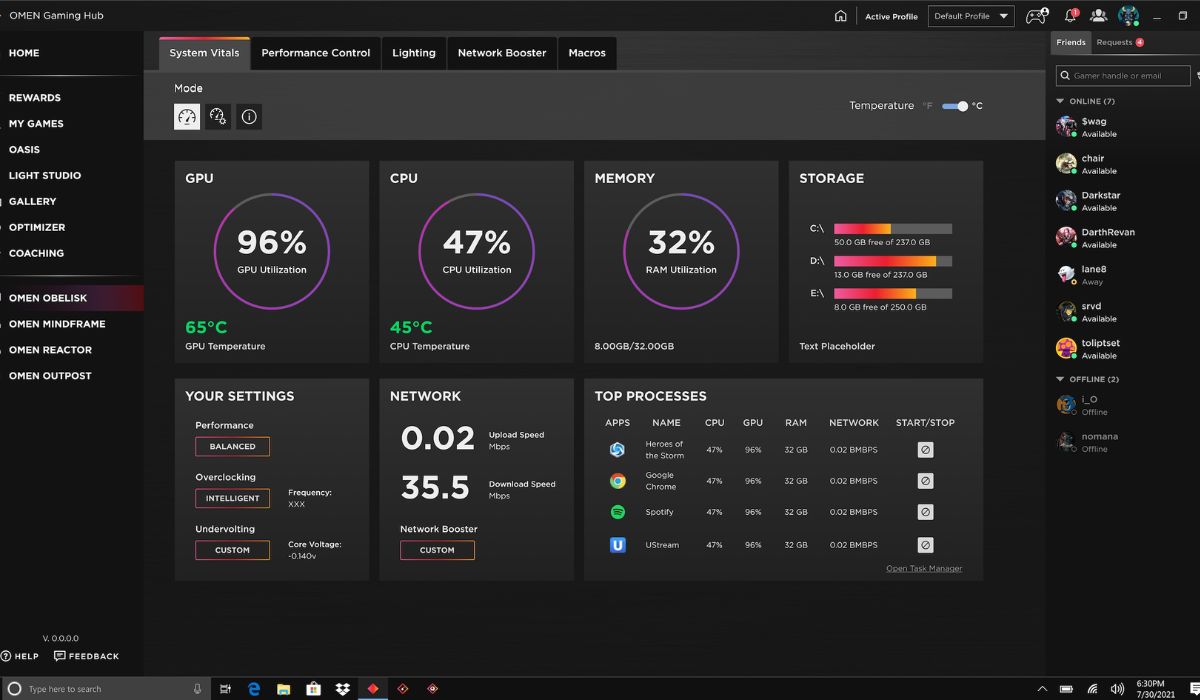Switch to the System Vitals tab
This screenshot has width=1200, height=700.
click(204, 53)
